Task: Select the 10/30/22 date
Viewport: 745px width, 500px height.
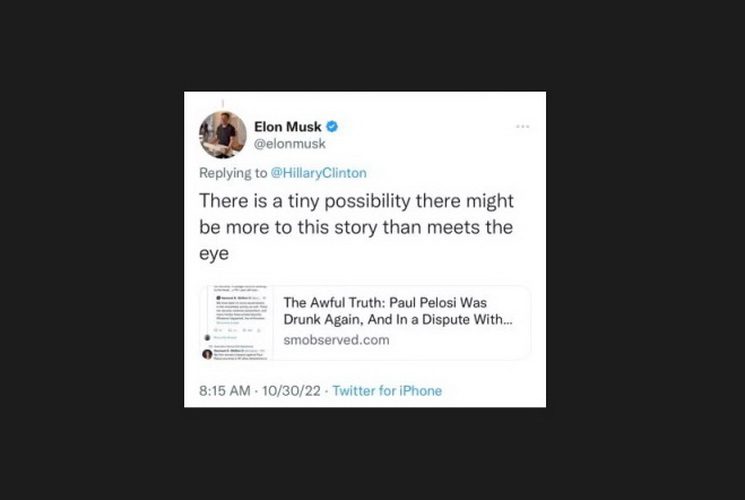Action: coord(291,390)
